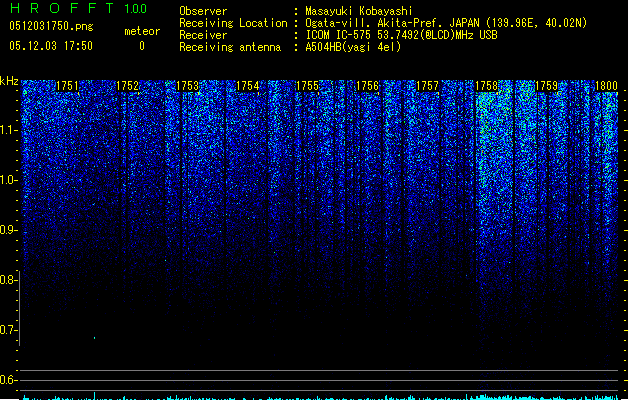629x400 pixels.
Task: Click the 1.0 kHz axis tick label
Action: [8, 180]
